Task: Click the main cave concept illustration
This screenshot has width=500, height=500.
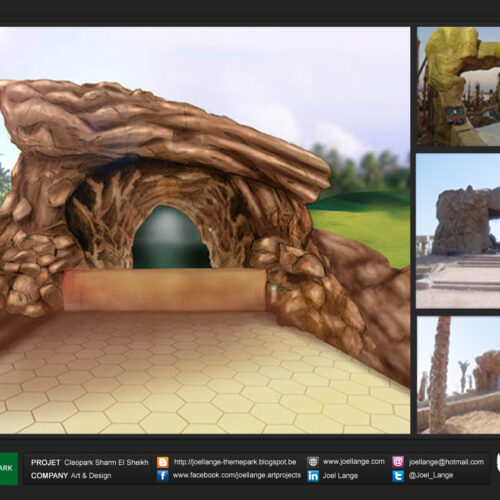Action: [205, 230]
